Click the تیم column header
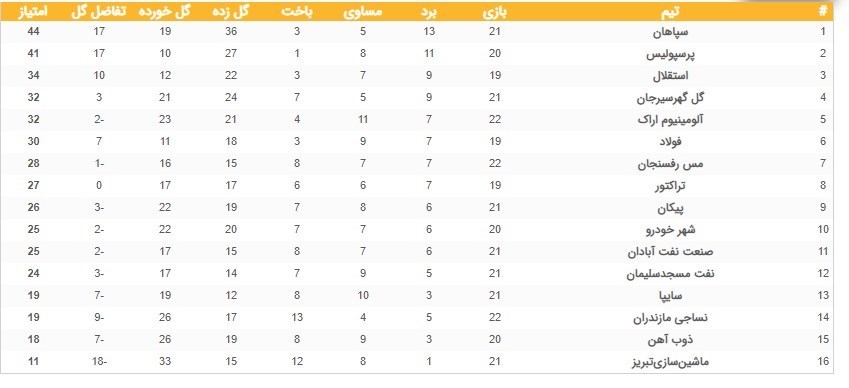Viewport: 849px width, 388px height. pyautogui.click(x=670, y=12)
